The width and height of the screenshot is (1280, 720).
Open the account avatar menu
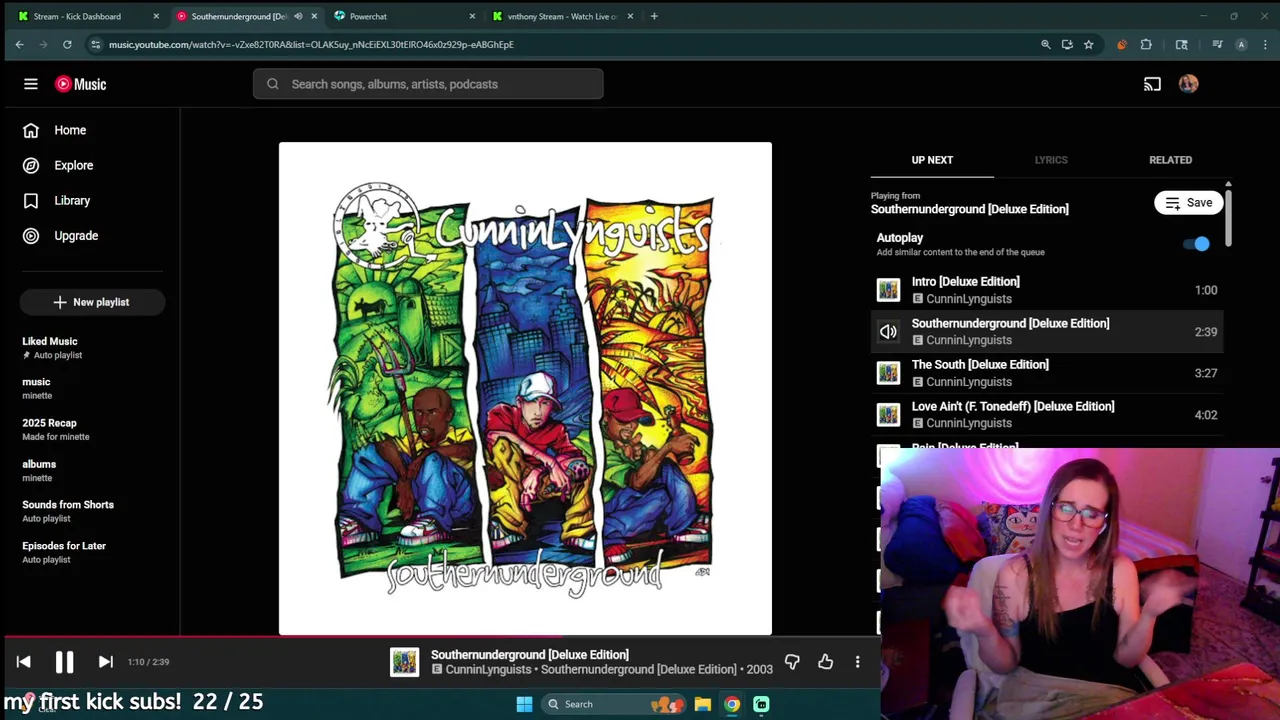(1188, 84)
